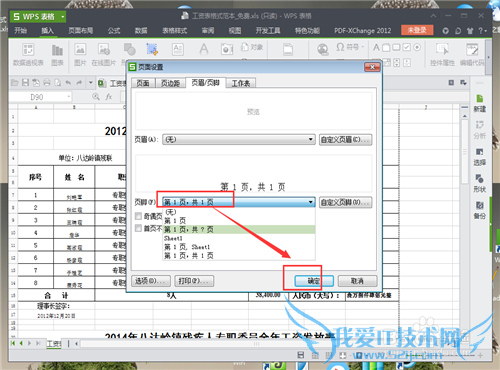Click the 自定义页脚 custom footer button
Viewport: 500px width, 370px height.
(x=345, y=202)
